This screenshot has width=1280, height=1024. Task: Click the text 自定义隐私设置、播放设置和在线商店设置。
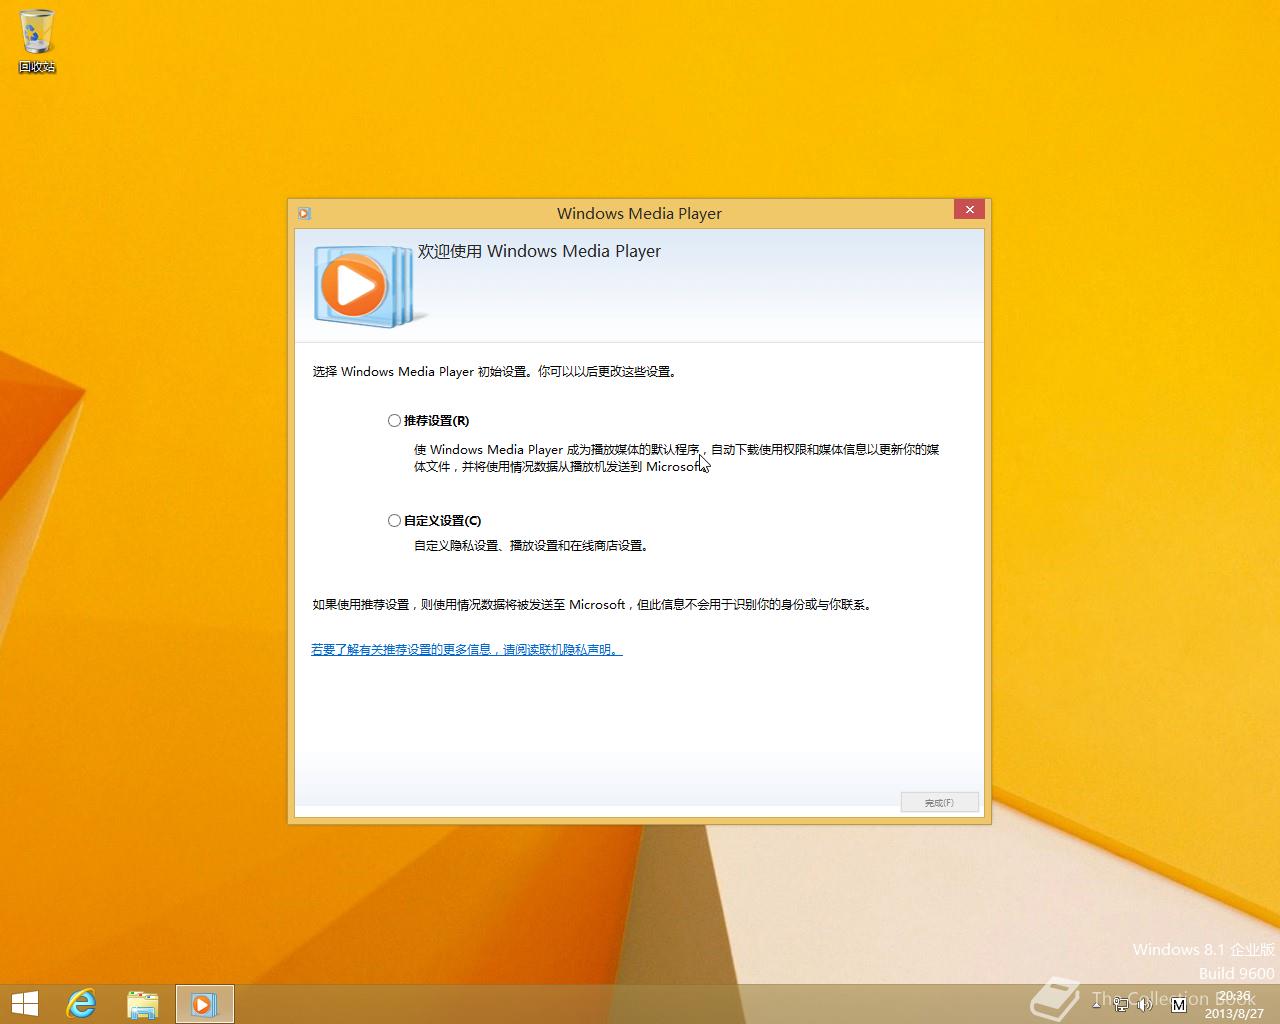tap(533, 546)
